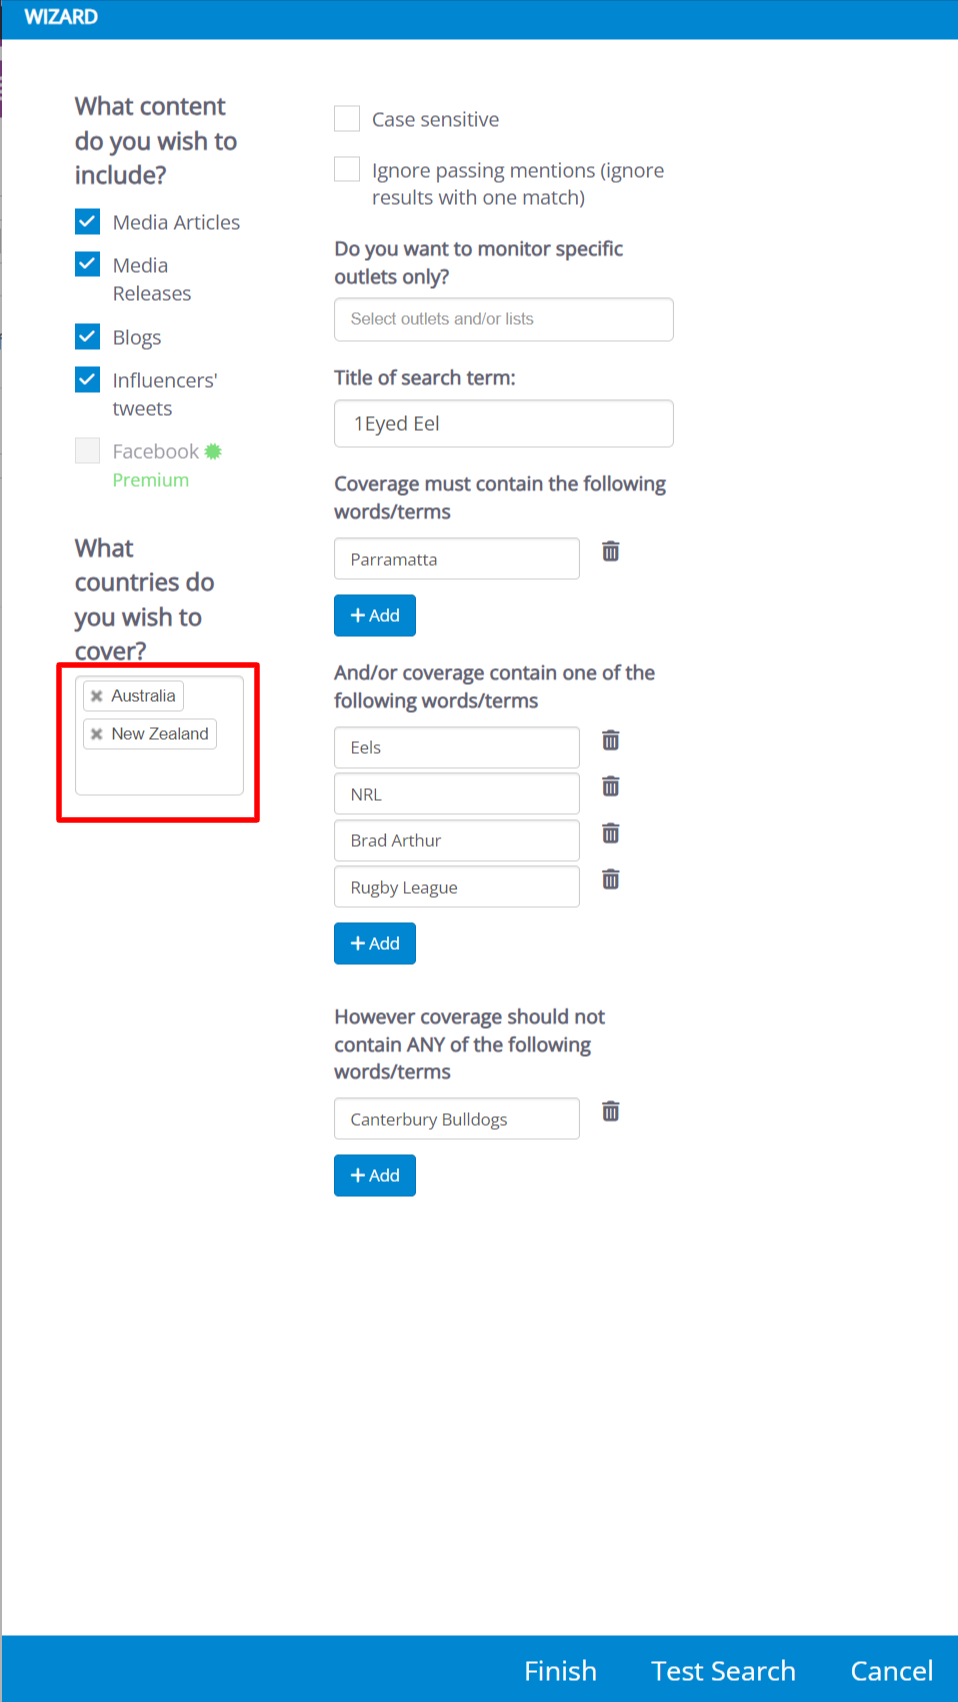Uncheck the Media Articles checkbox
The width and height of the screenshot is (958, 1702).
pos(88,221)
